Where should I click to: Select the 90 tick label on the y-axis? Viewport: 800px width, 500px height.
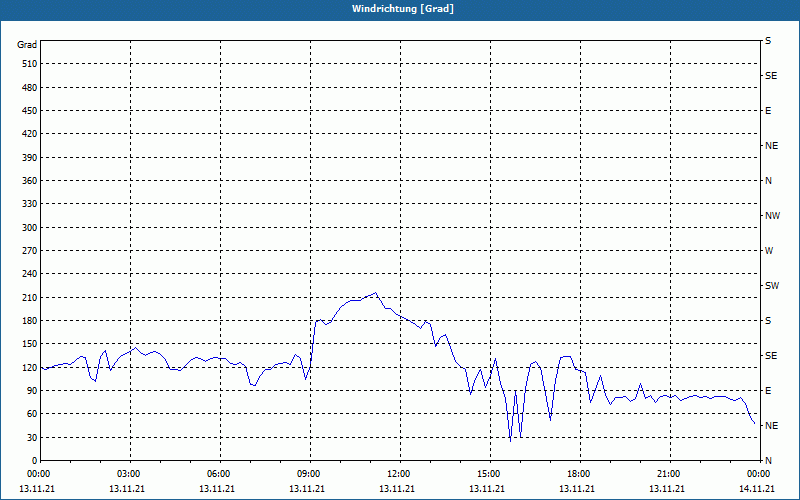(32, 391)
